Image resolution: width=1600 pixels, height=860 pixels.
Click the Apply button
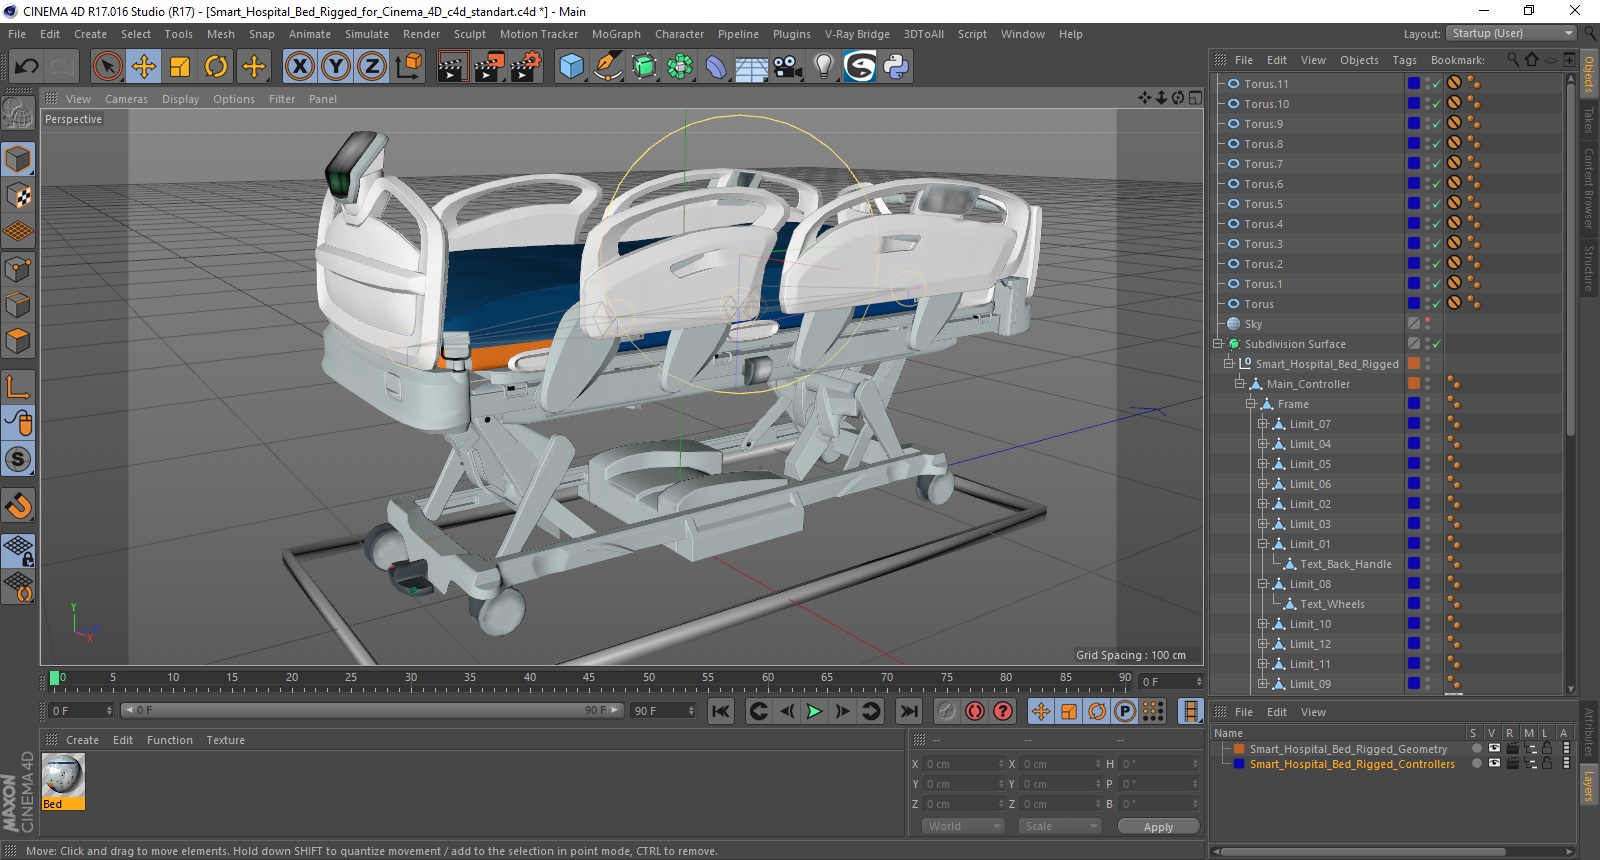click(1158, 827)
